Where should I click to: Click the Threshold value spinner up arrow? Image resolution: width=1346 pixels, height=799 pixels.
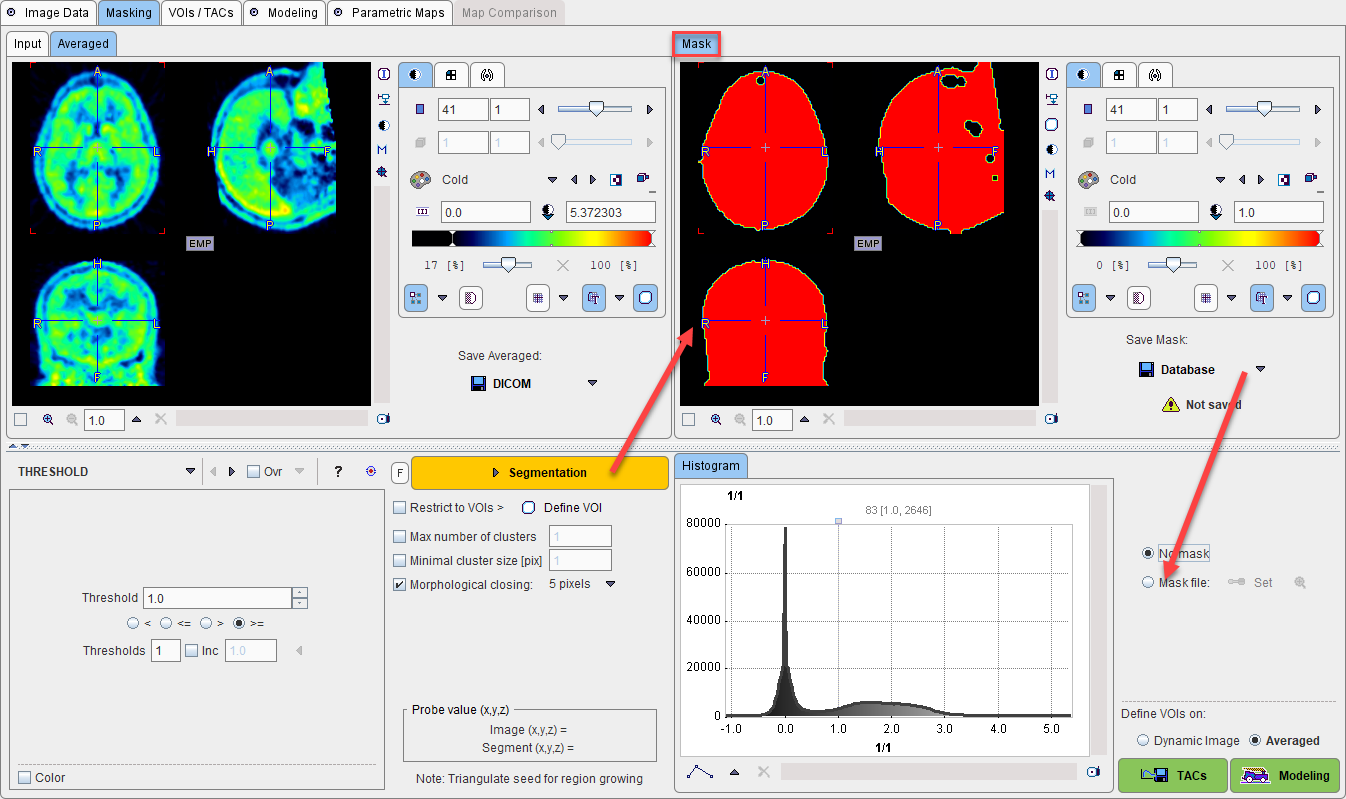tap(299, 593)
